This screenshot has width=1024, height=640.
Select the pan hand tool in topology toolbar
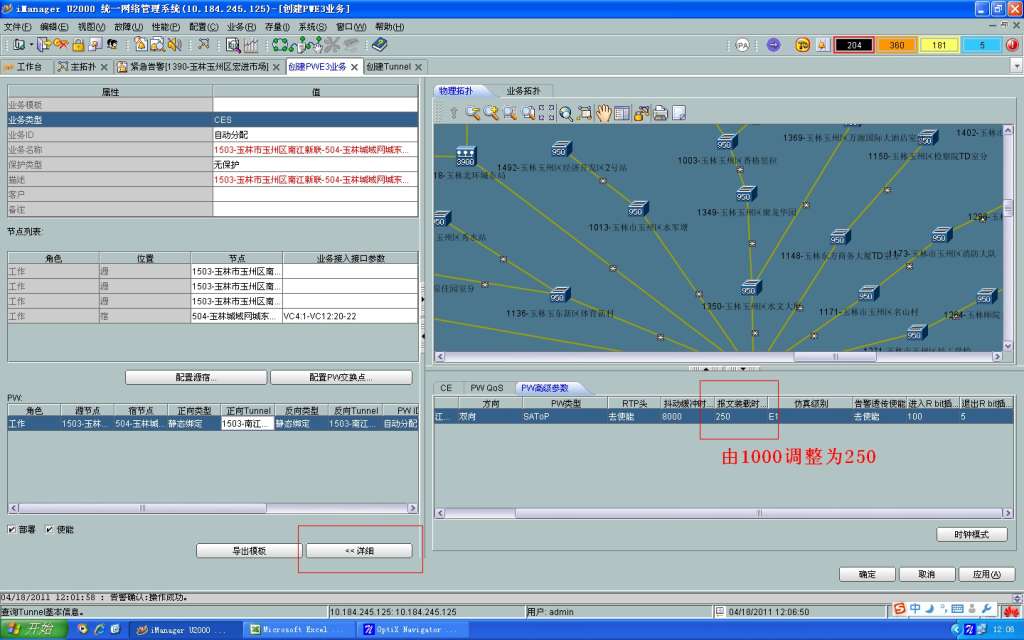[604, 113]
